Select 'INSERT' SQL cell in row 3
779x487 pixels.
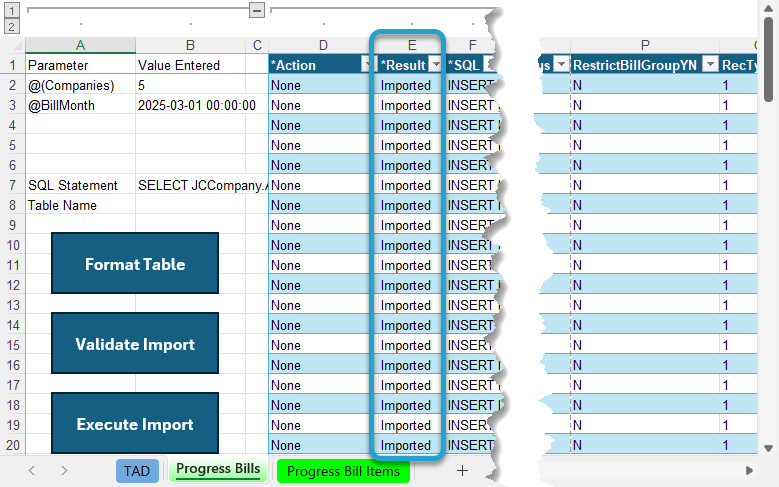[472, 105]
